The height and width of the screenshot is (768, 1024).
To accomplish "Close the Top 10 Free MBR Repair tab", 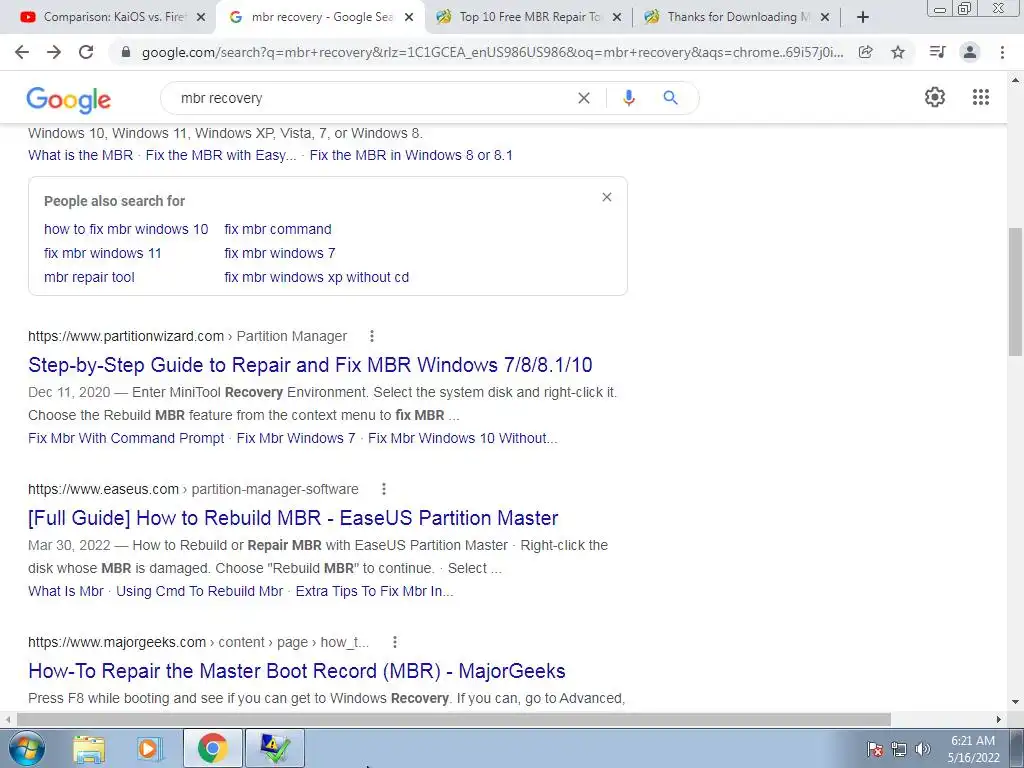I will click(x=616, y=18).
